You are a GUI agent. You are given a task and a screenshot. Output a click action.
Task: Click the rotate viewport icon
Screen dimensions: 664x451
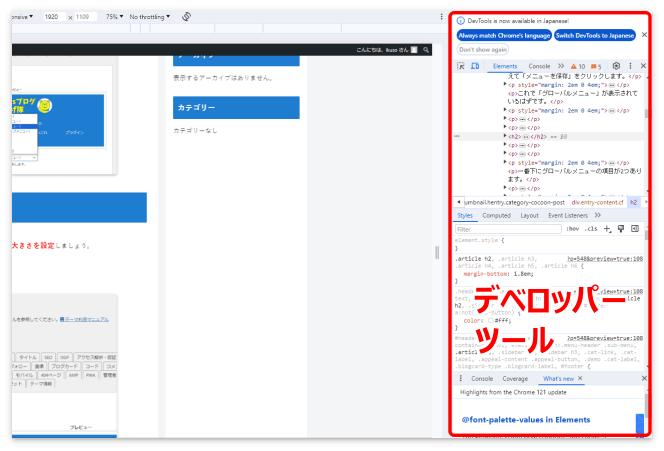(186, 17)
